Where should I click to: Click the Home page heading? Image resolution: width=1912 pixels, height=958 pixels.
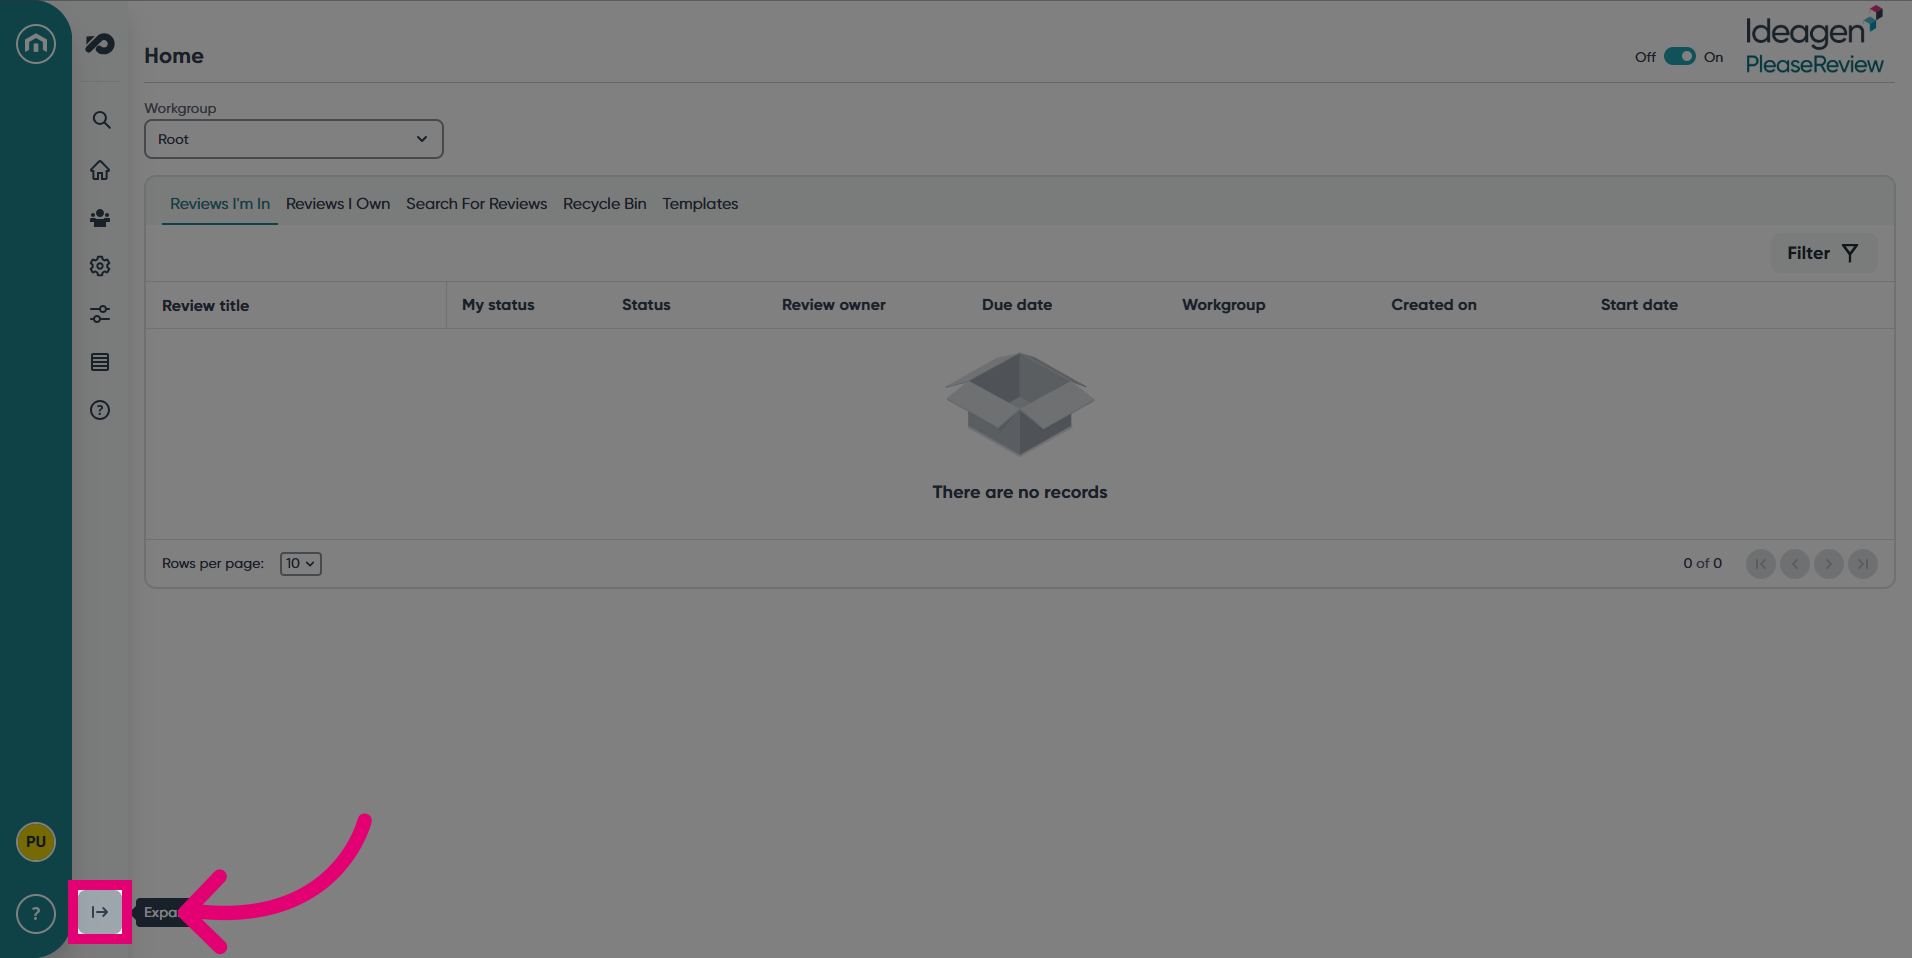click(174, 56)
